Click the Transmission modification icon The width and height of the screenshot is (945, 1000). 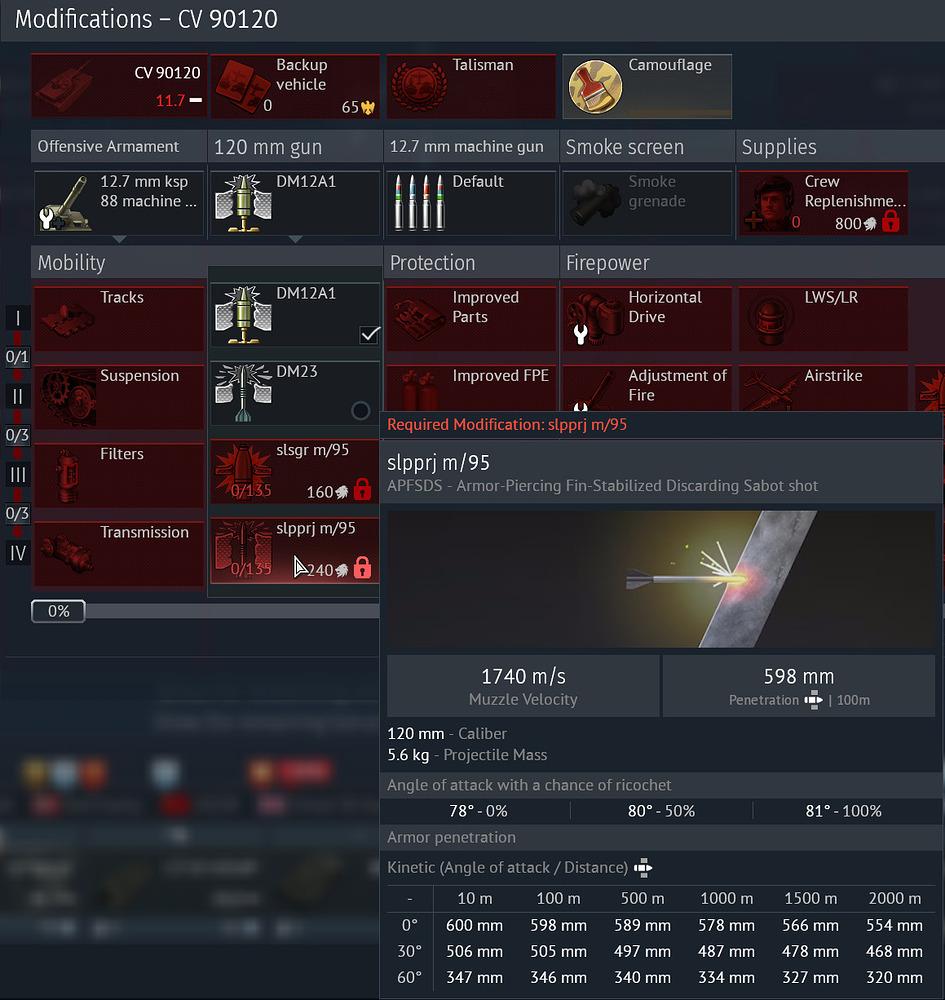pyautogui.click(x=66, y=552)
